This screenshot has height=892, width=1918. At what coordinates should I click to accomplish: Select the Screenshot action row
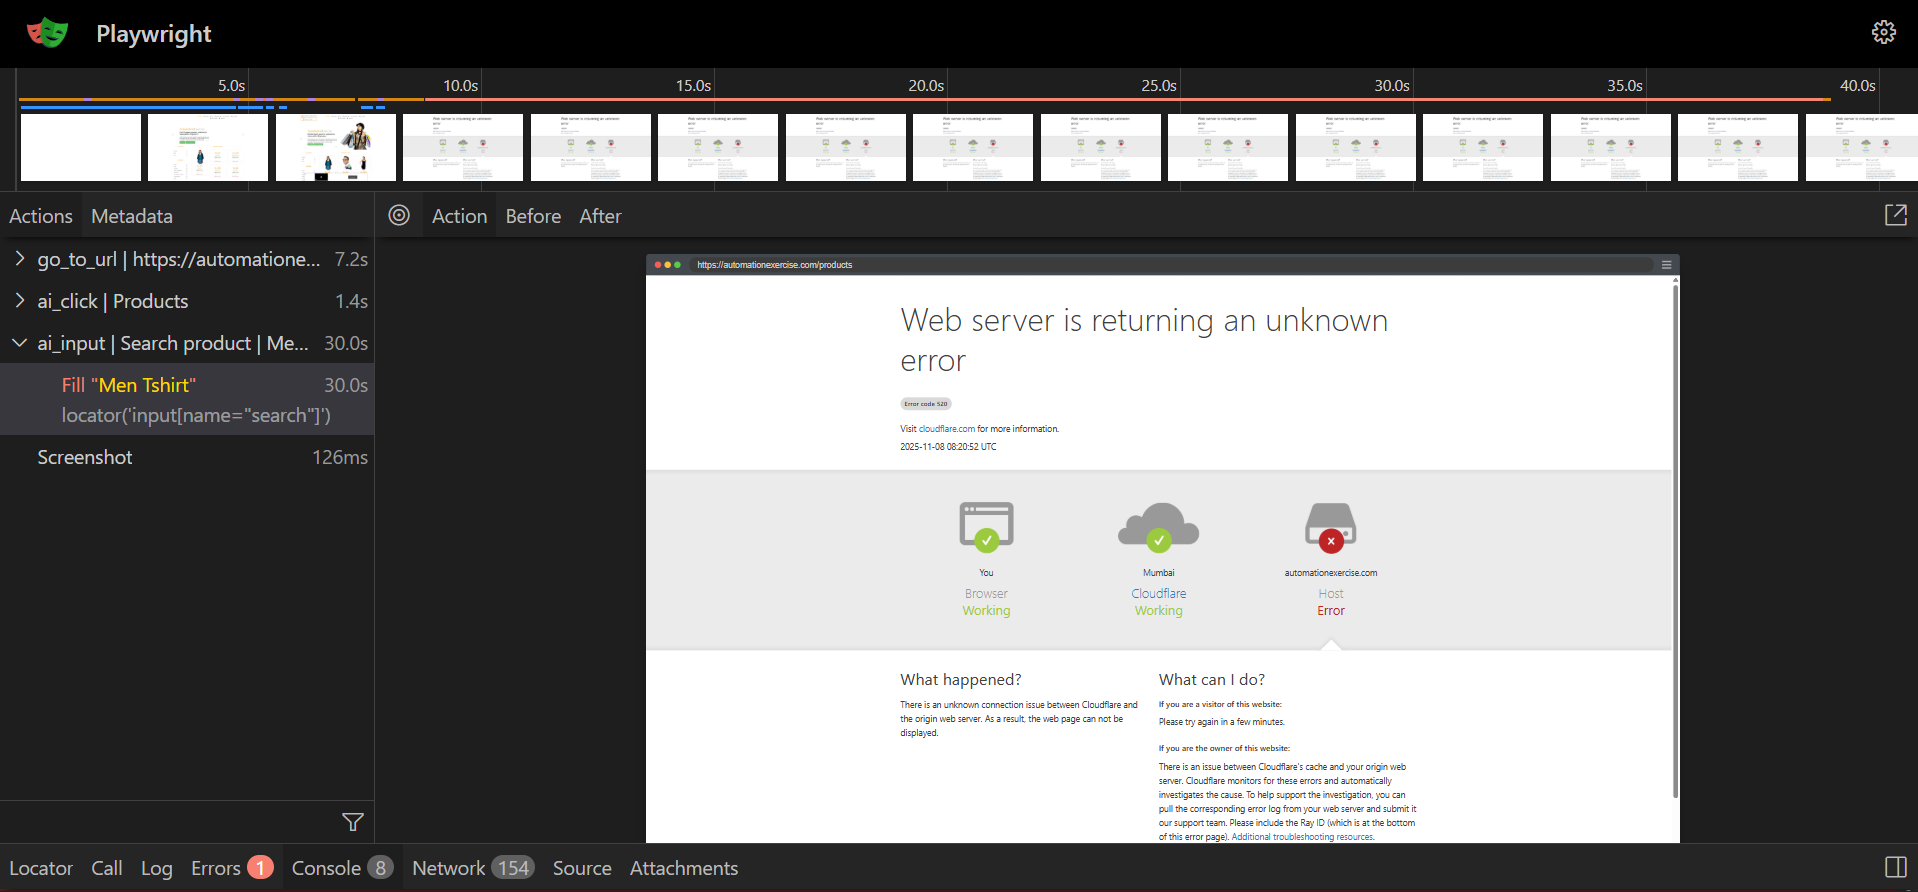click(187, 457)
